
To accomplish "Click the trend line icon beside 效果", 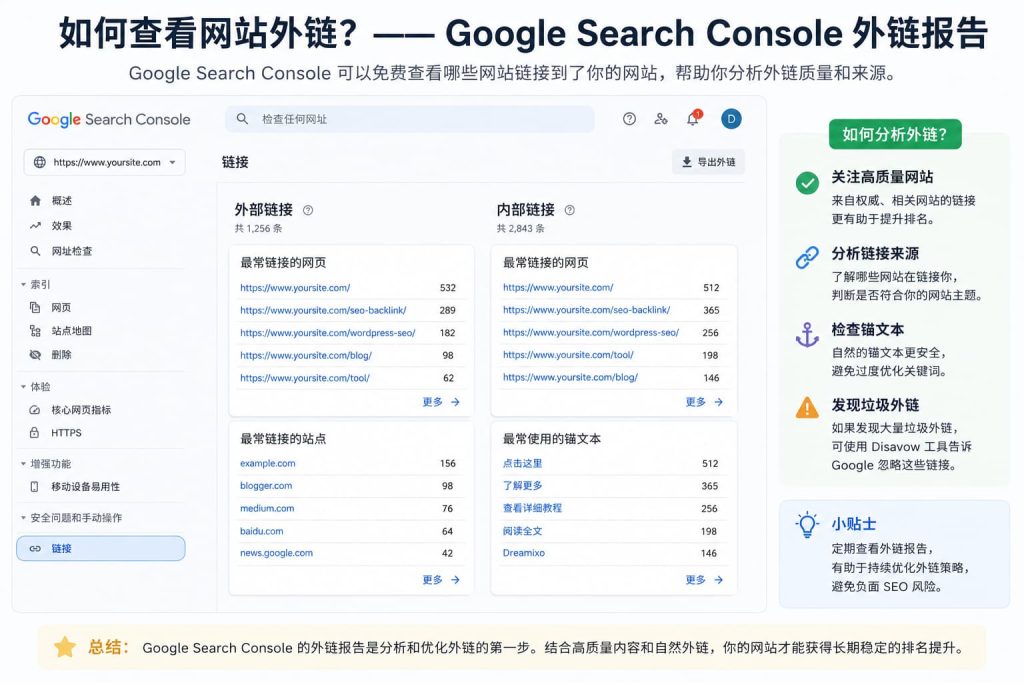I will point(35,226).
